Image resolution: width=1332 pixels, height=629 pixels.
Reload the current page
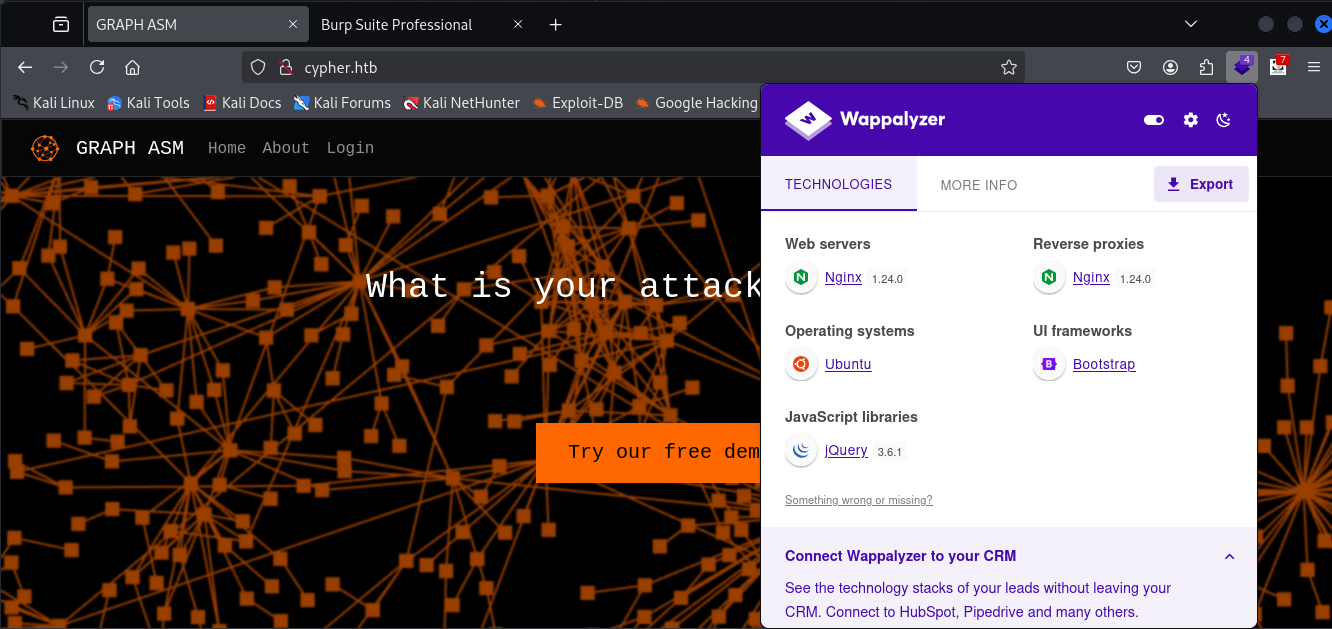97,67
